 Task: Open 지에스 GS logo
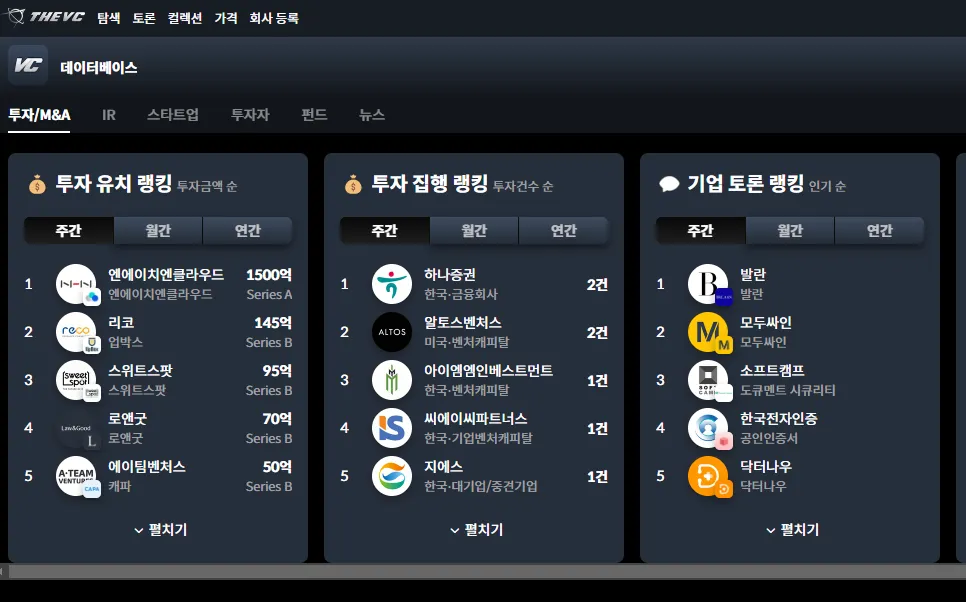click(x=392, y=476)
